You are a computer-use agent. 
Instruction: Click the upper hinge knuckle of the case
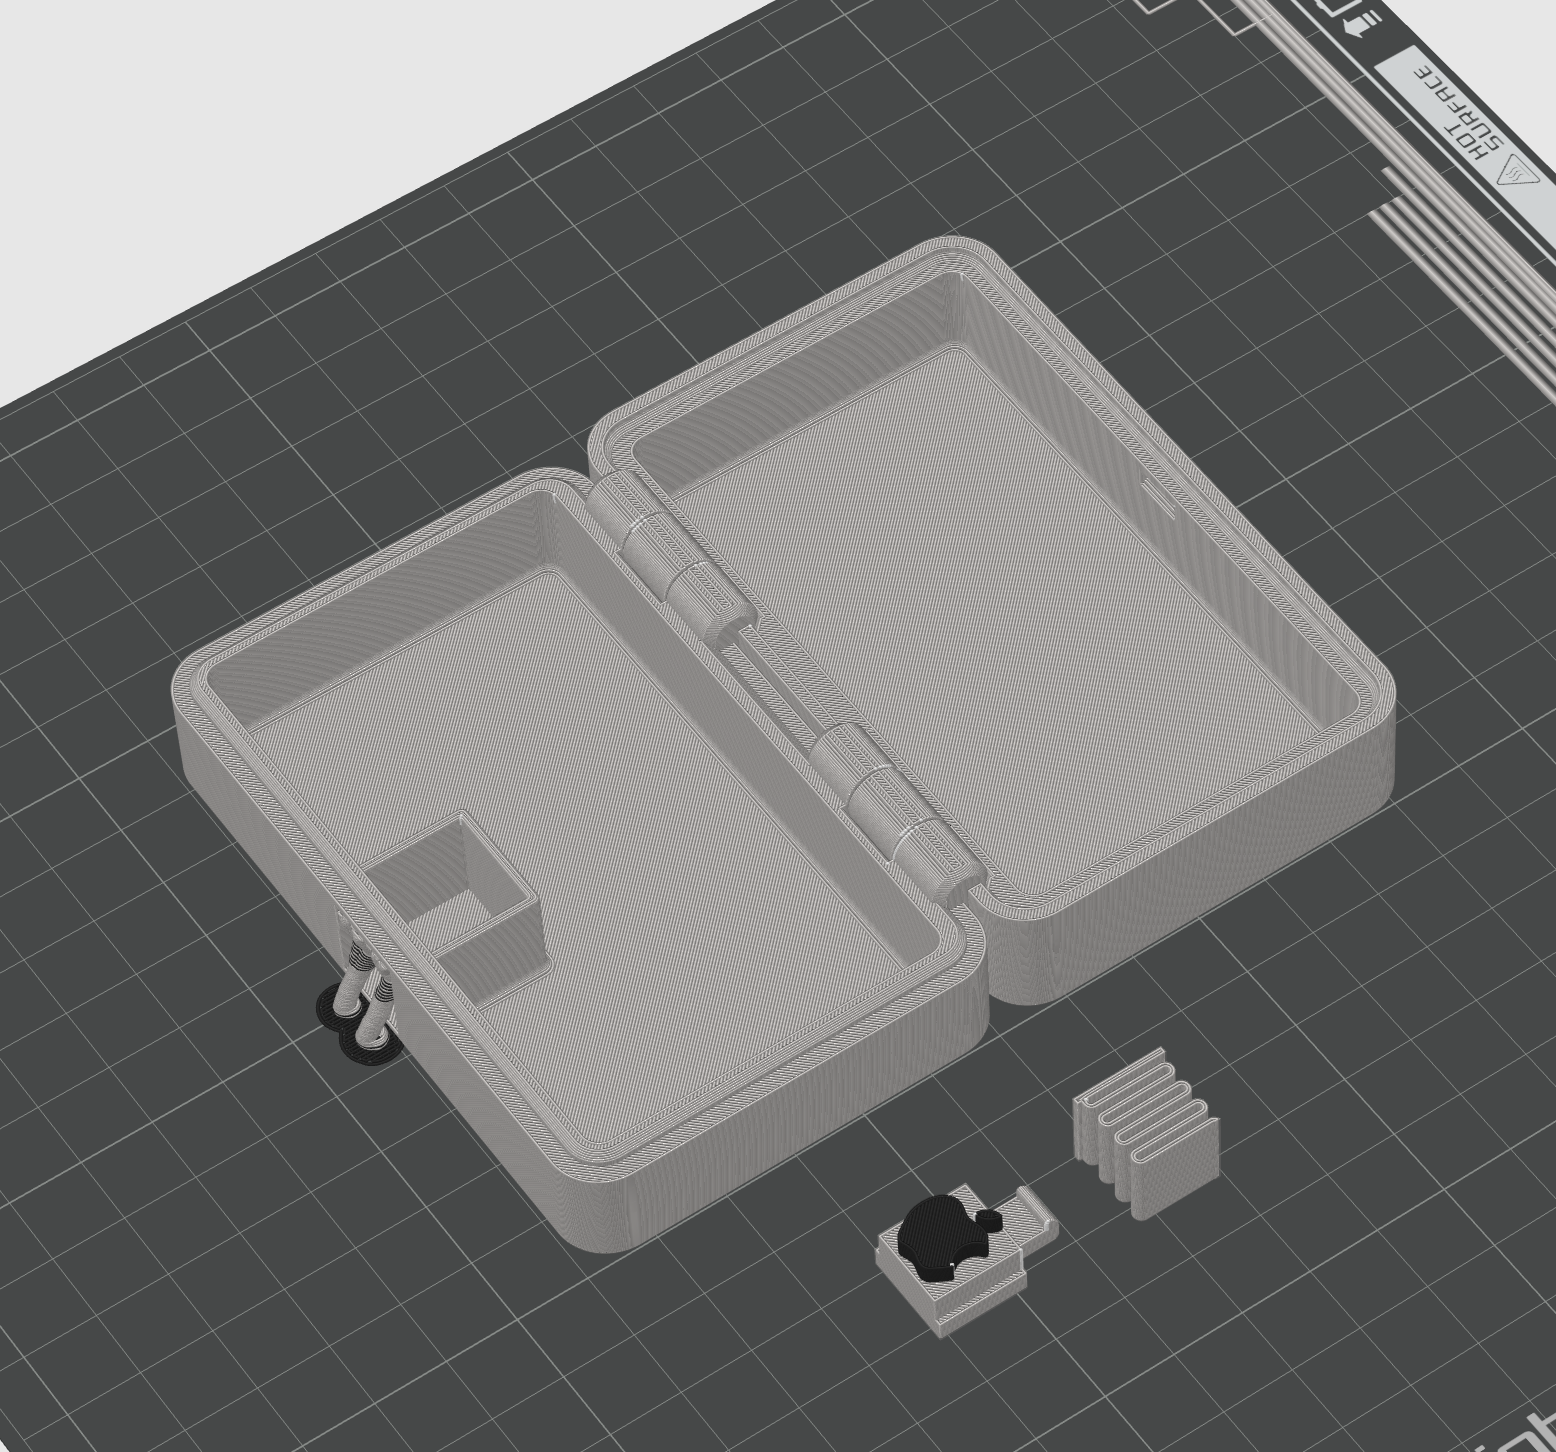[674, 560]
